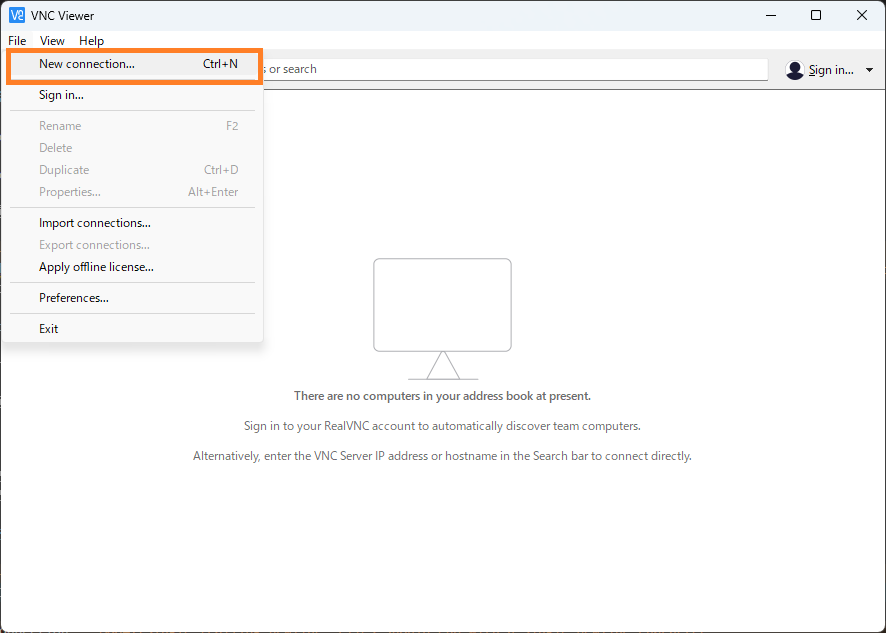The width and height of the screenshot is (886, 633).
Task: Click the Delete menu entry
Action: coord(133,148)
